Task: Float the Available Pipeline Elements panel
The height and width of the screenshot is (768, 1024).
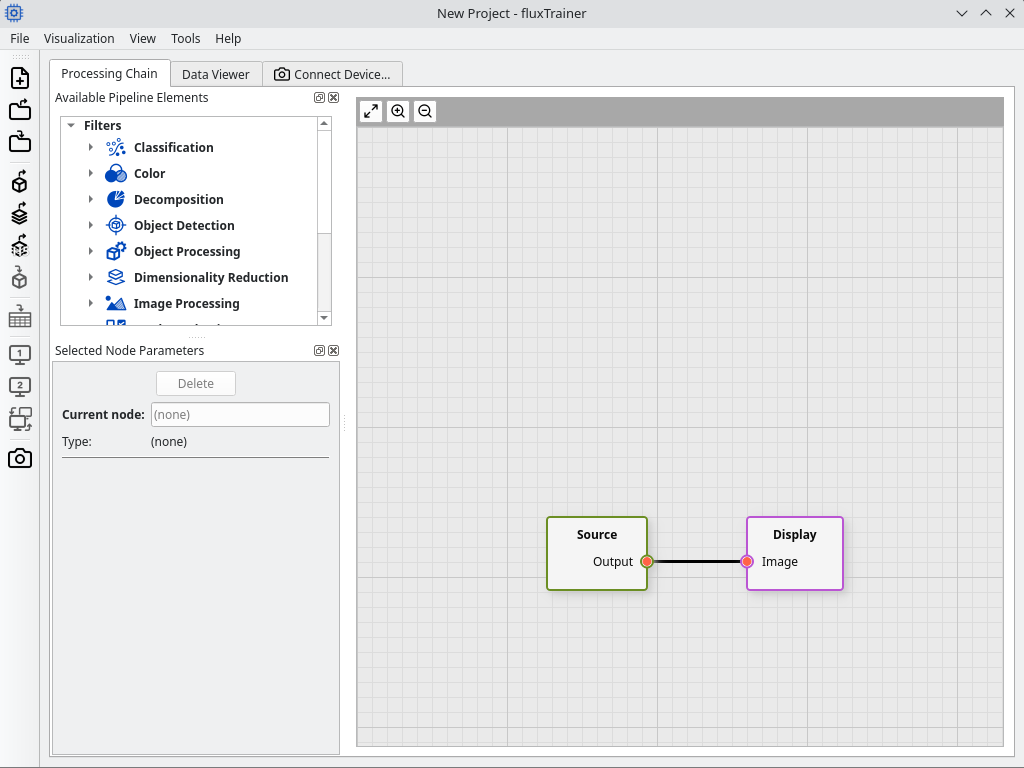Action: click(319, 97)
